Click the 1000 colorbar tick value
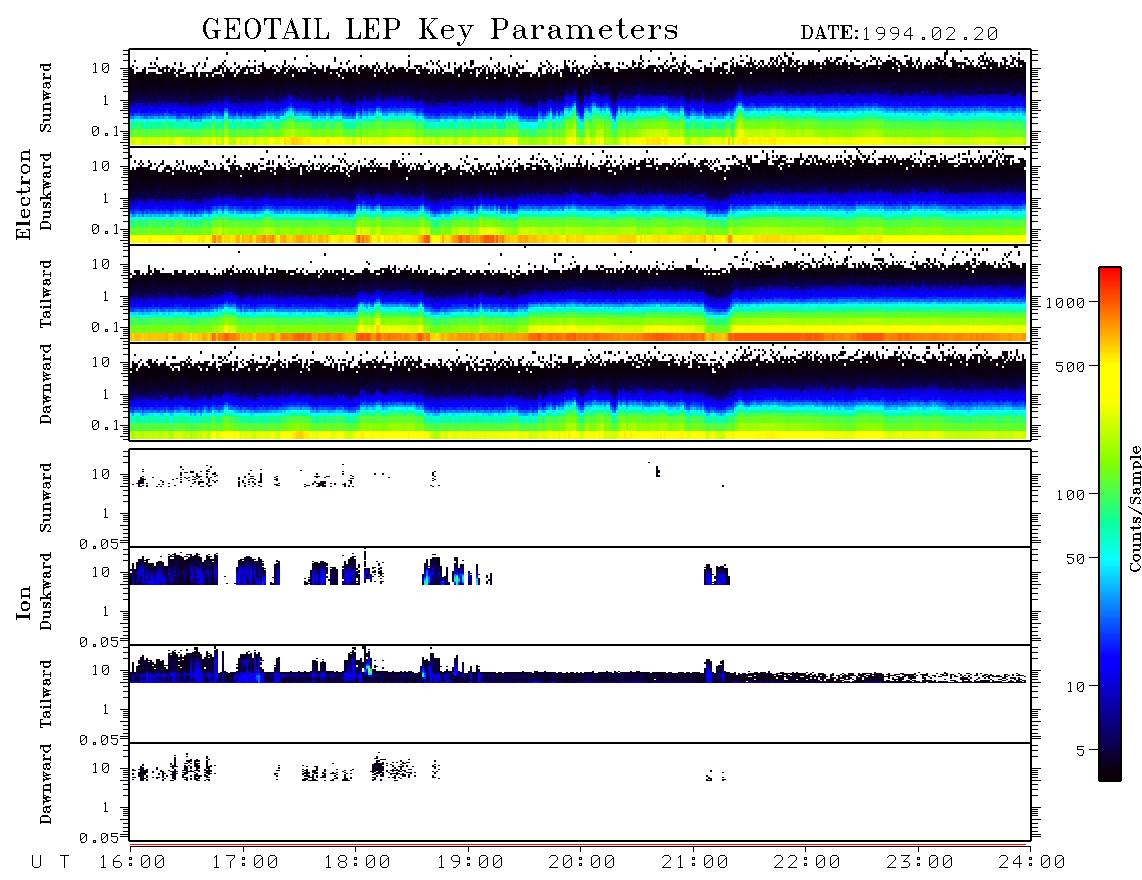Viewport: 1142px width, 880px height. 1066,302
